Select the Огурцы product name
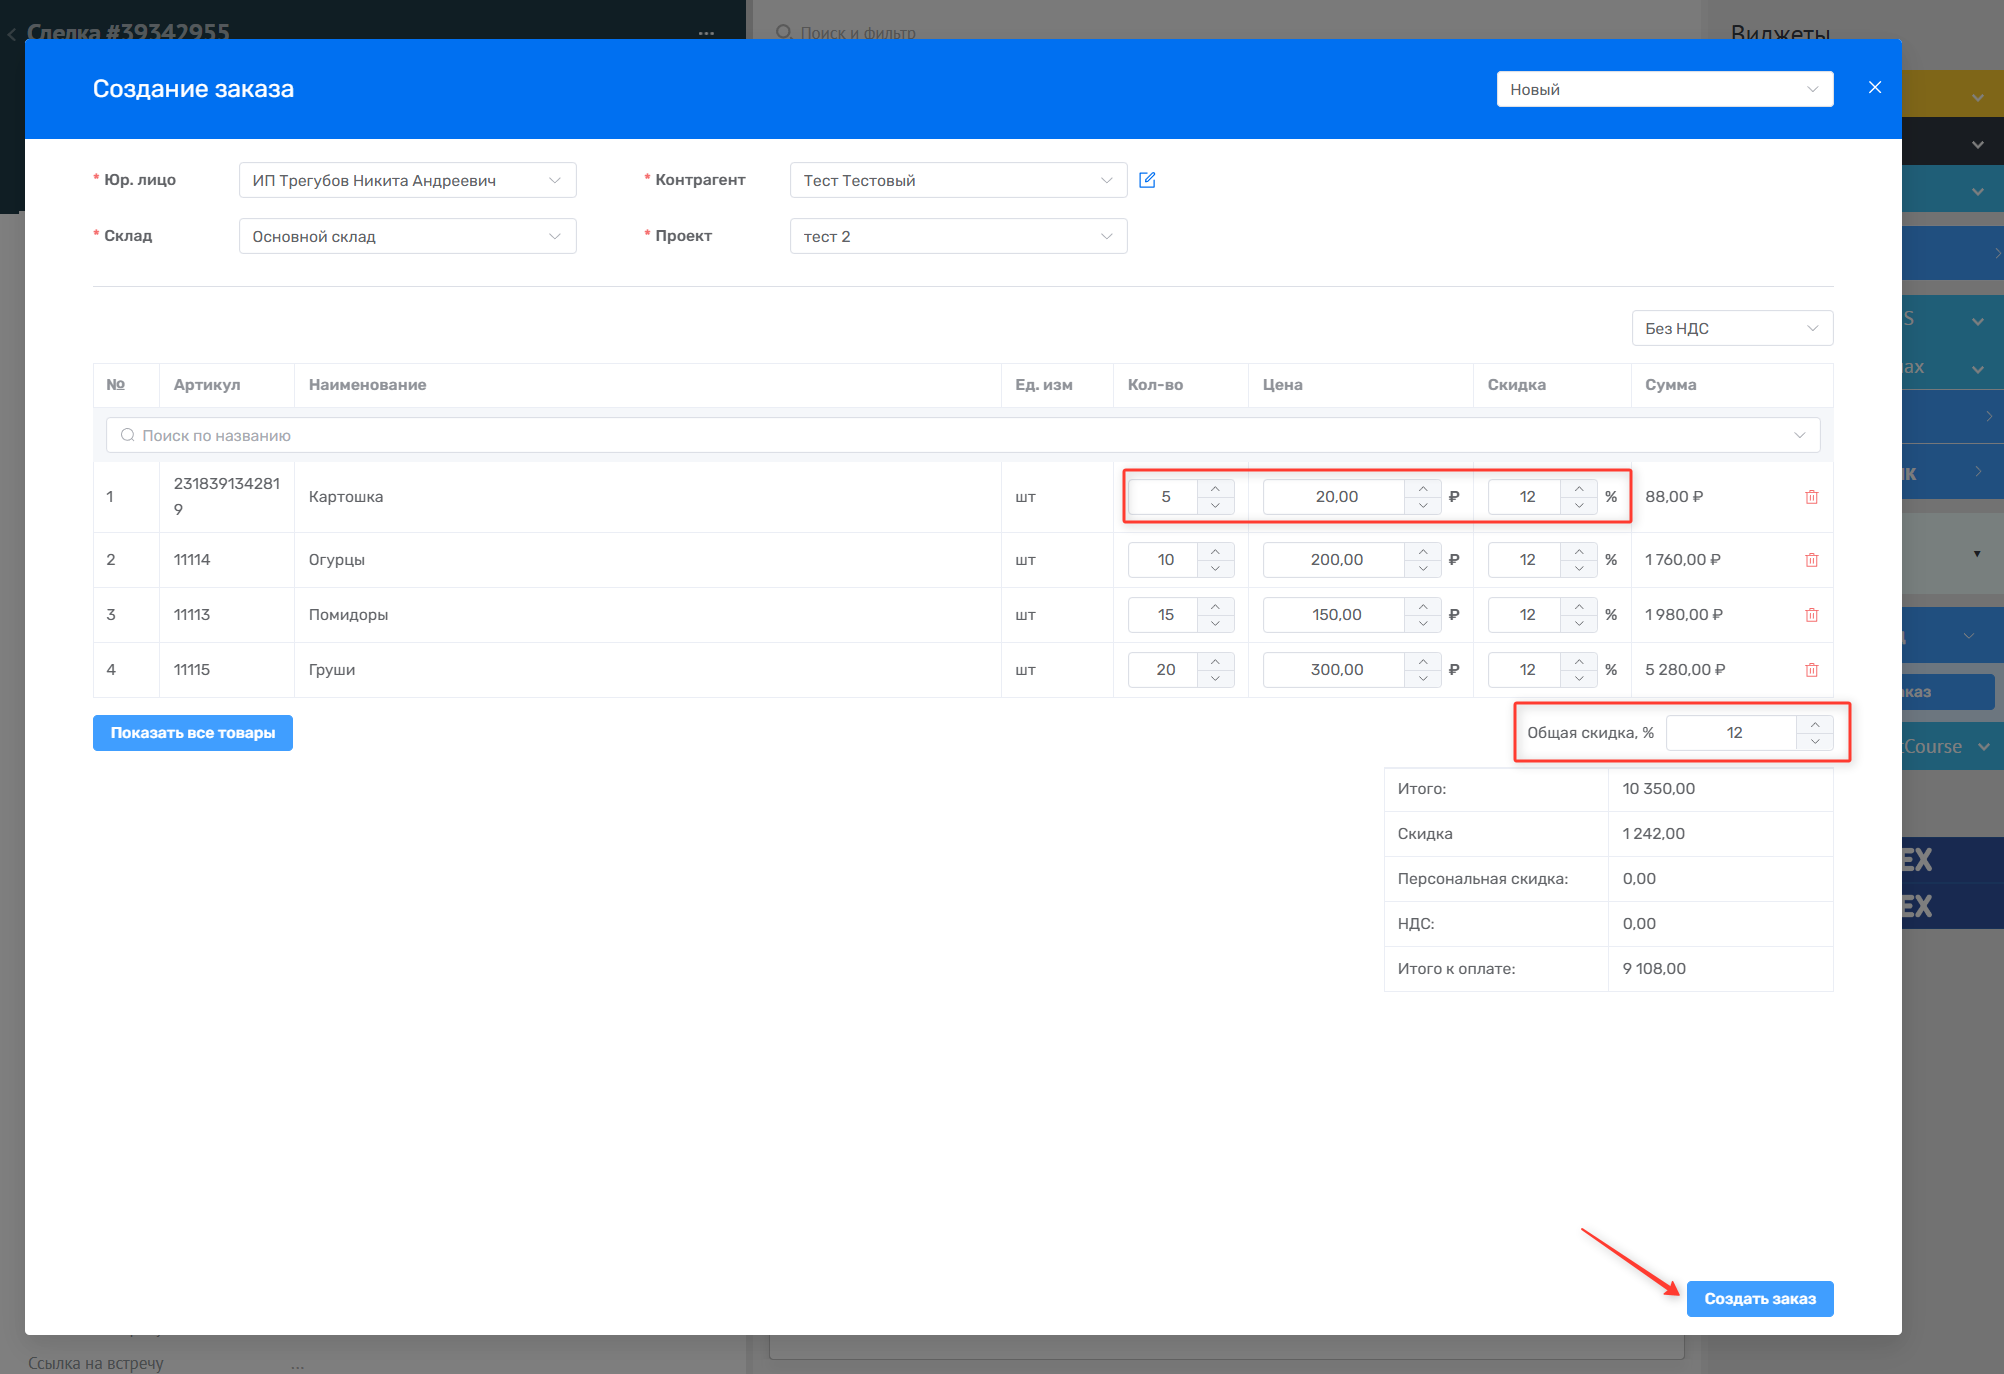The height and width of the screenshot is (1374, 2004). click(x=337, y=560)
